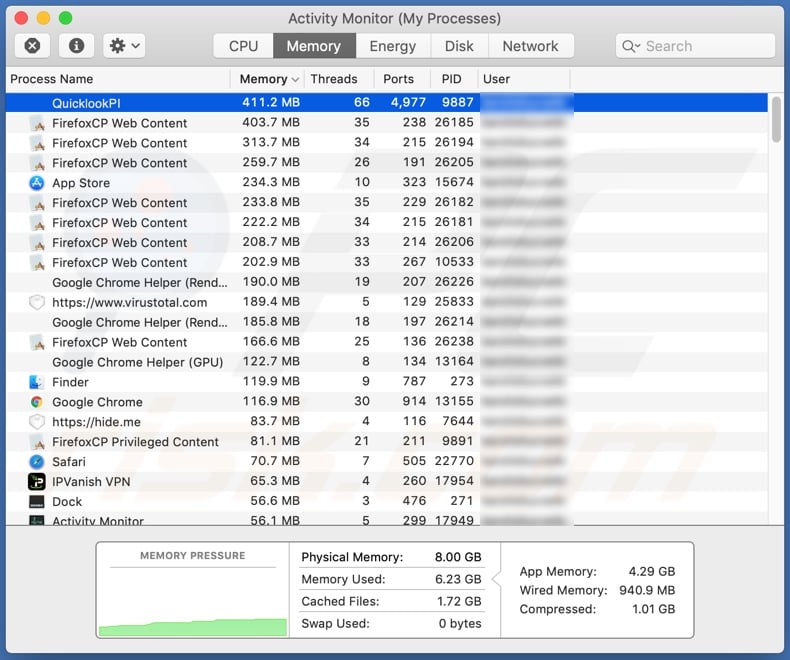Viewport: 790px width, 660px height.
Task: Click the Search field
Action: tap(695, 46)
